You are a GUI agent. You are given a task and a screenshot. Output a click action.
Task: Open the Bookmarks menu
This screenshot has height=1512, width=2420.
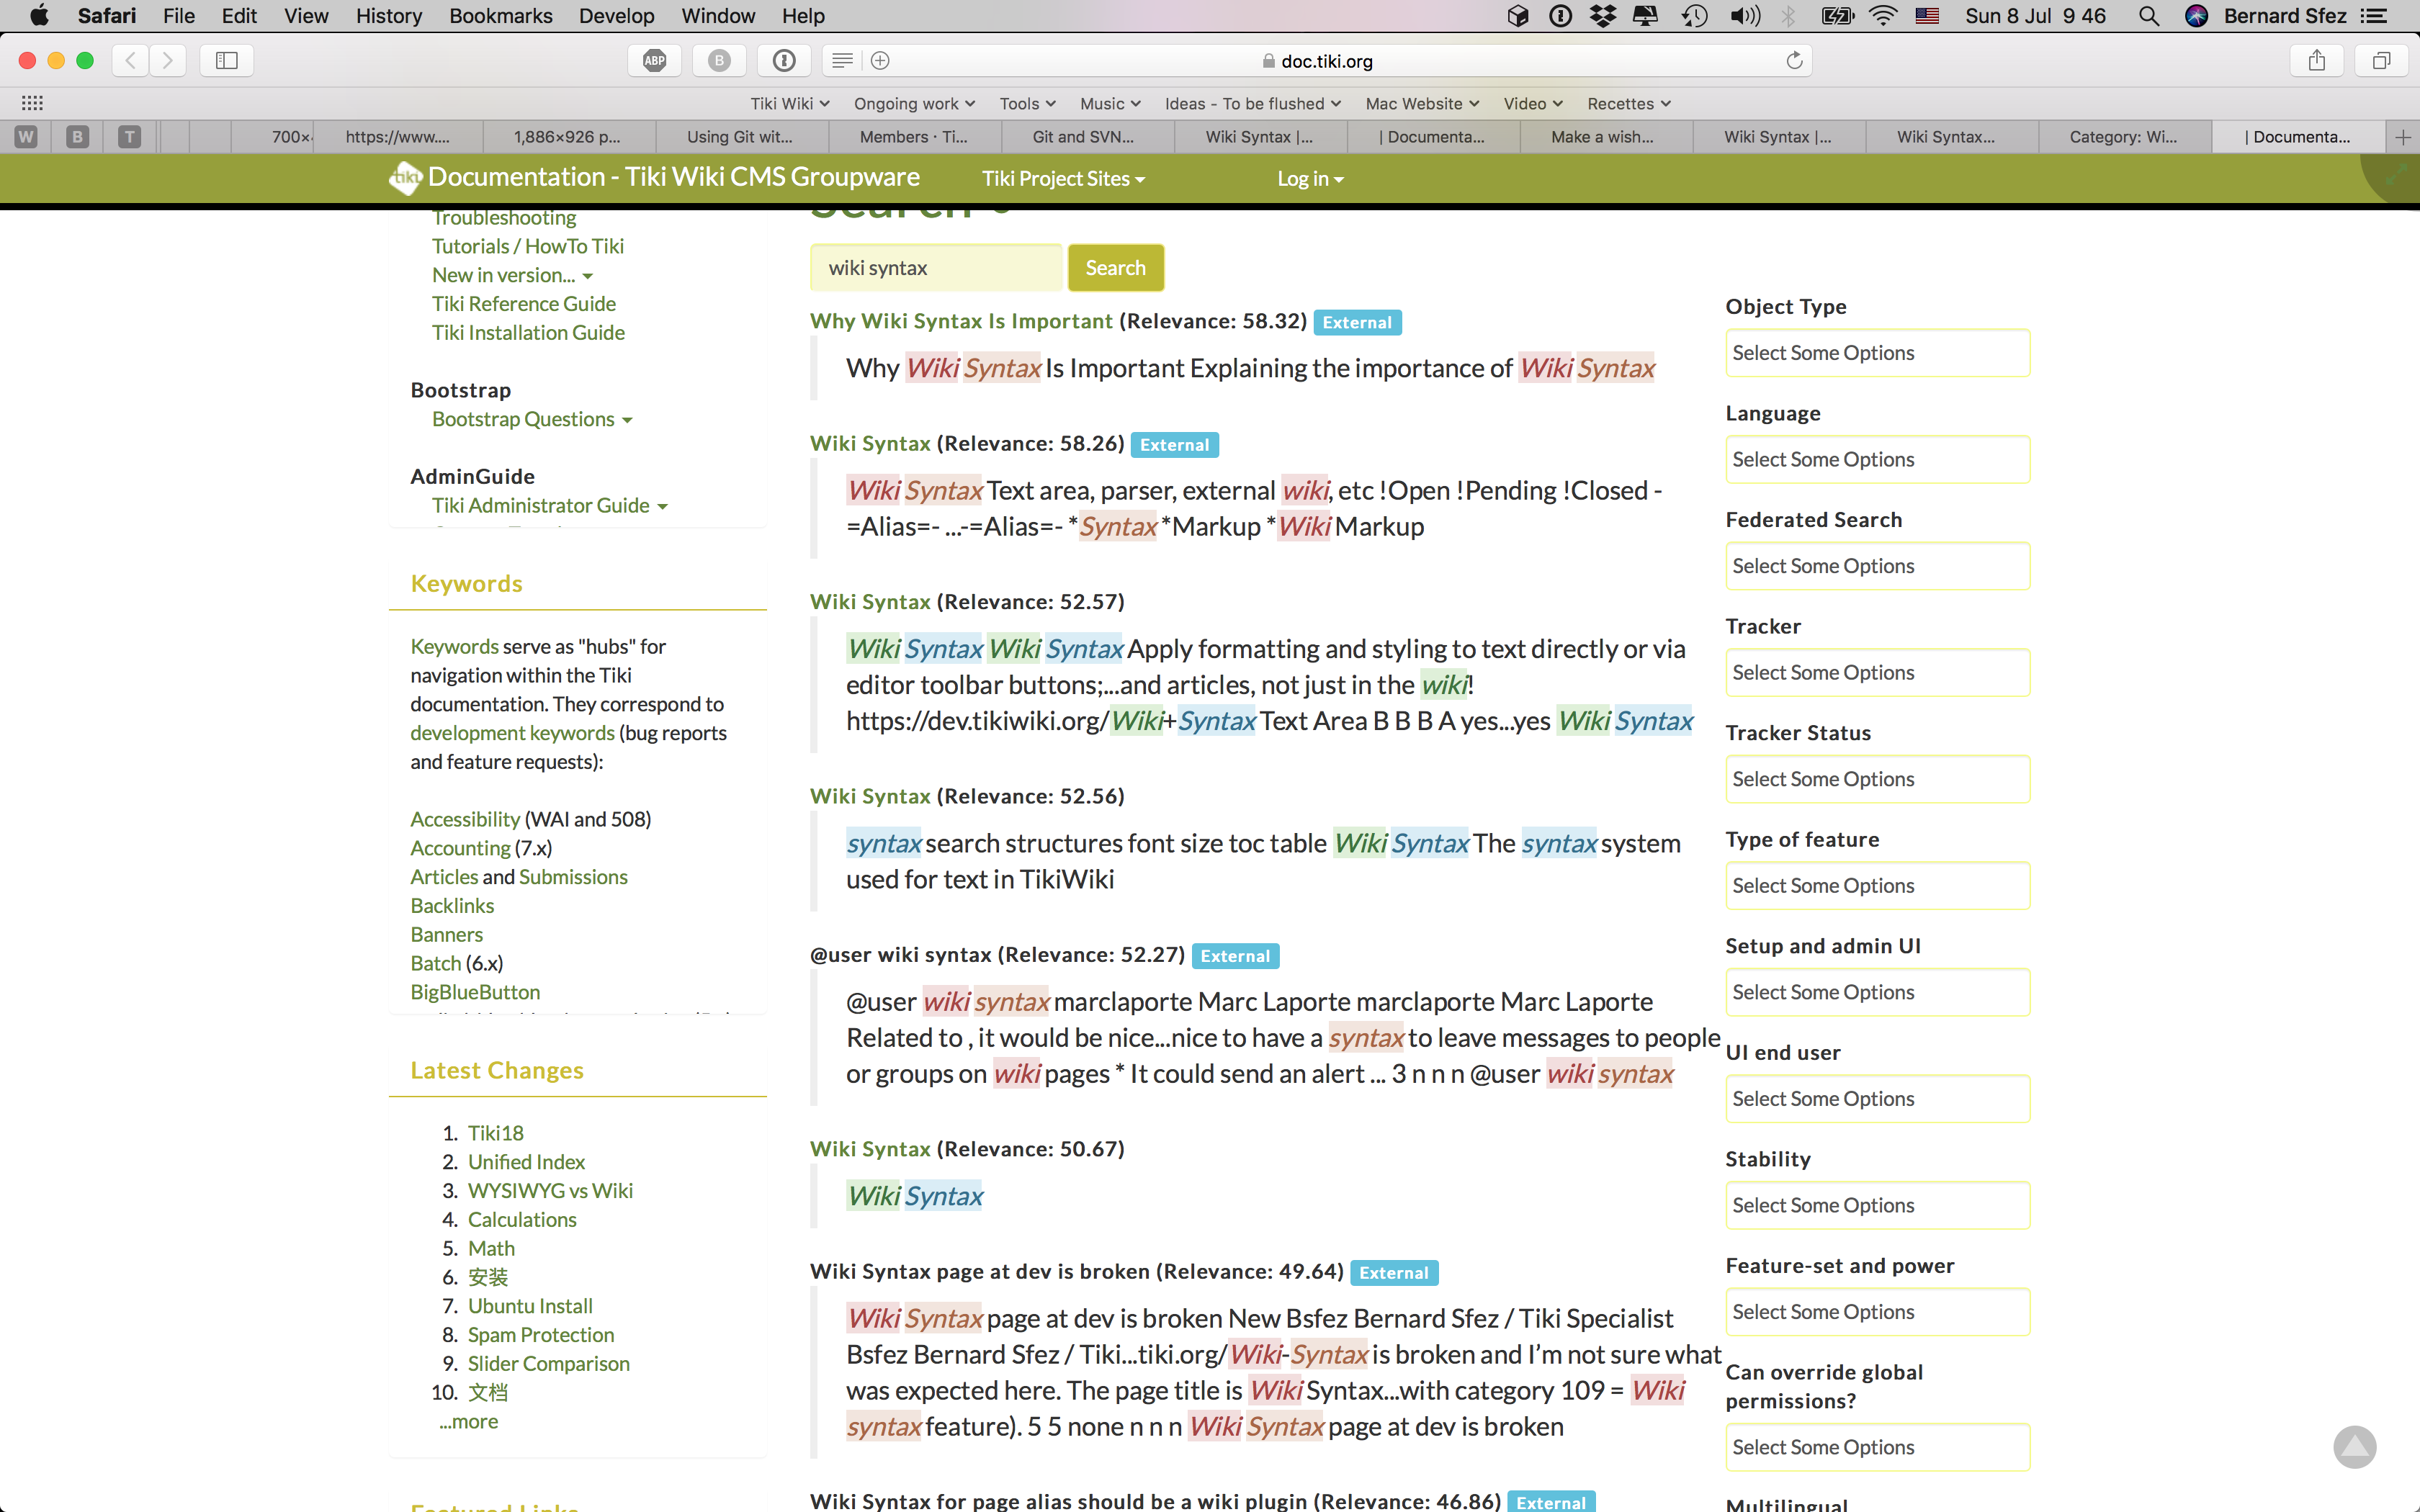click(500, 16)
